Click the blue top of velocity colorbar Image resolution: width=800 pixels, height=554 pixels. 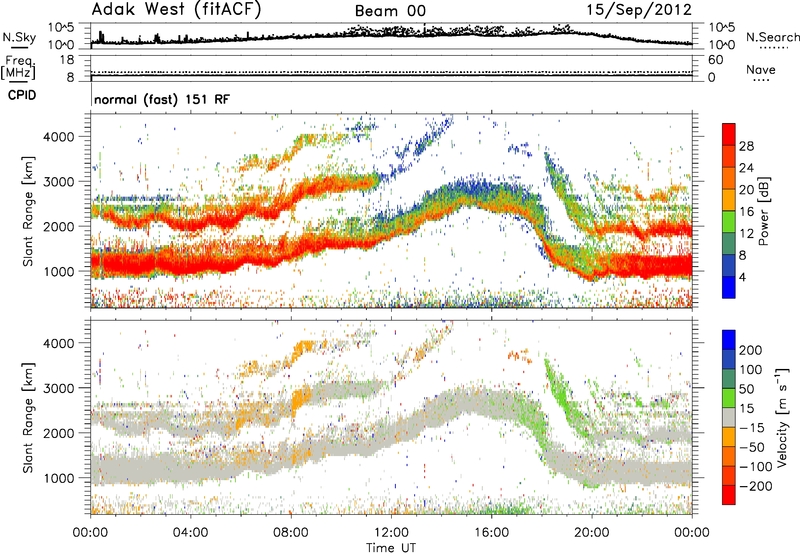(x=729, y=340)
